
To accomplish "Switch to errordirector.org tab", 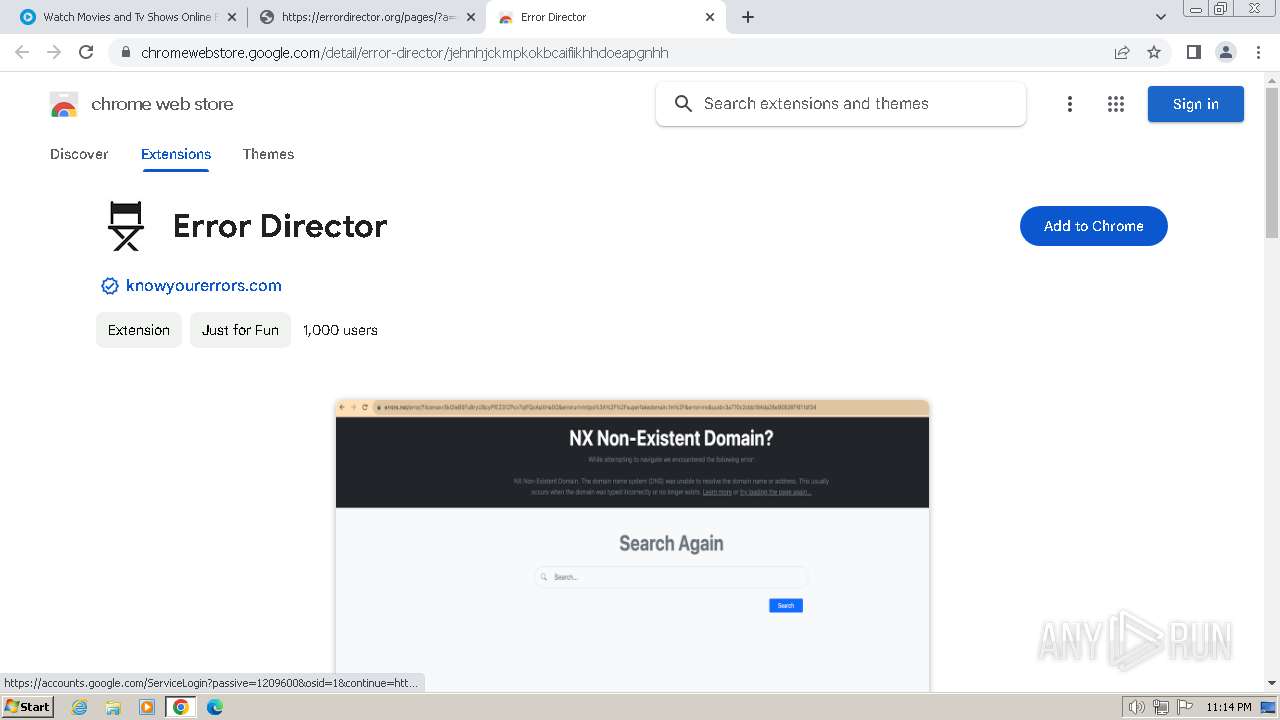I will 365,17.
